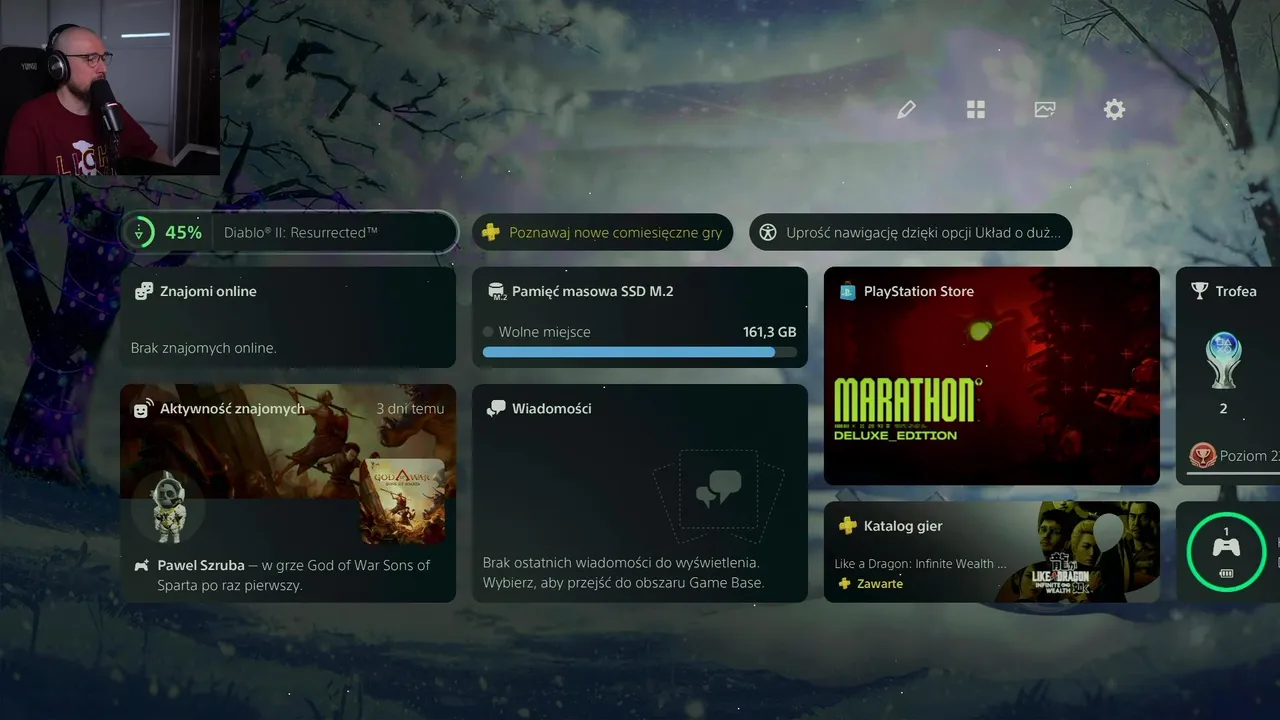Click the trophy level 'Poziom' badge
The width and height of the screenshot is (1280, 720).
click(1202, 456)
